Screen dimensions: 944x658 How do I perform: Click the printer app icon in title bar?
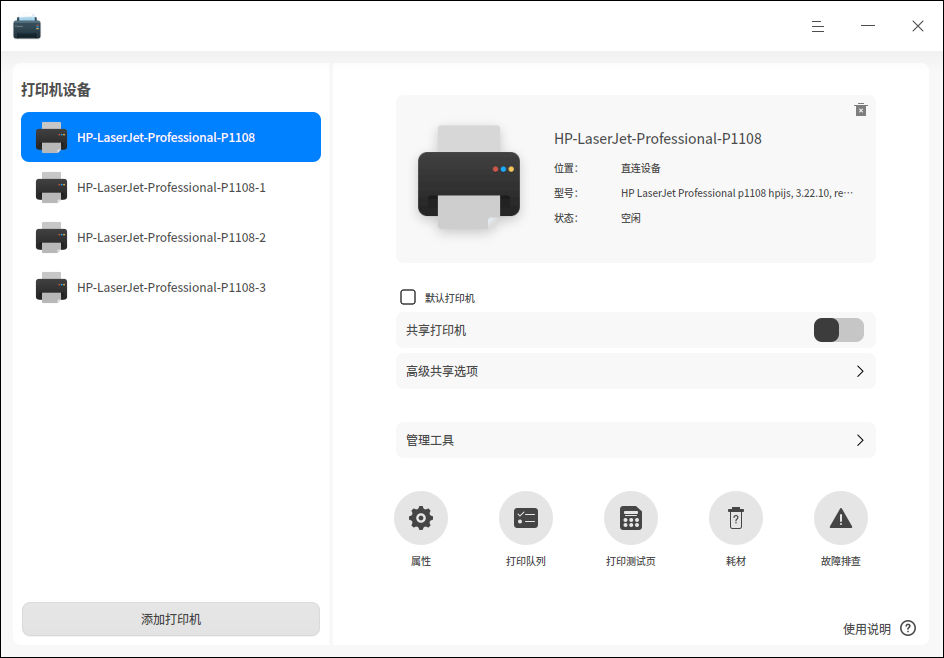(27, 27)
